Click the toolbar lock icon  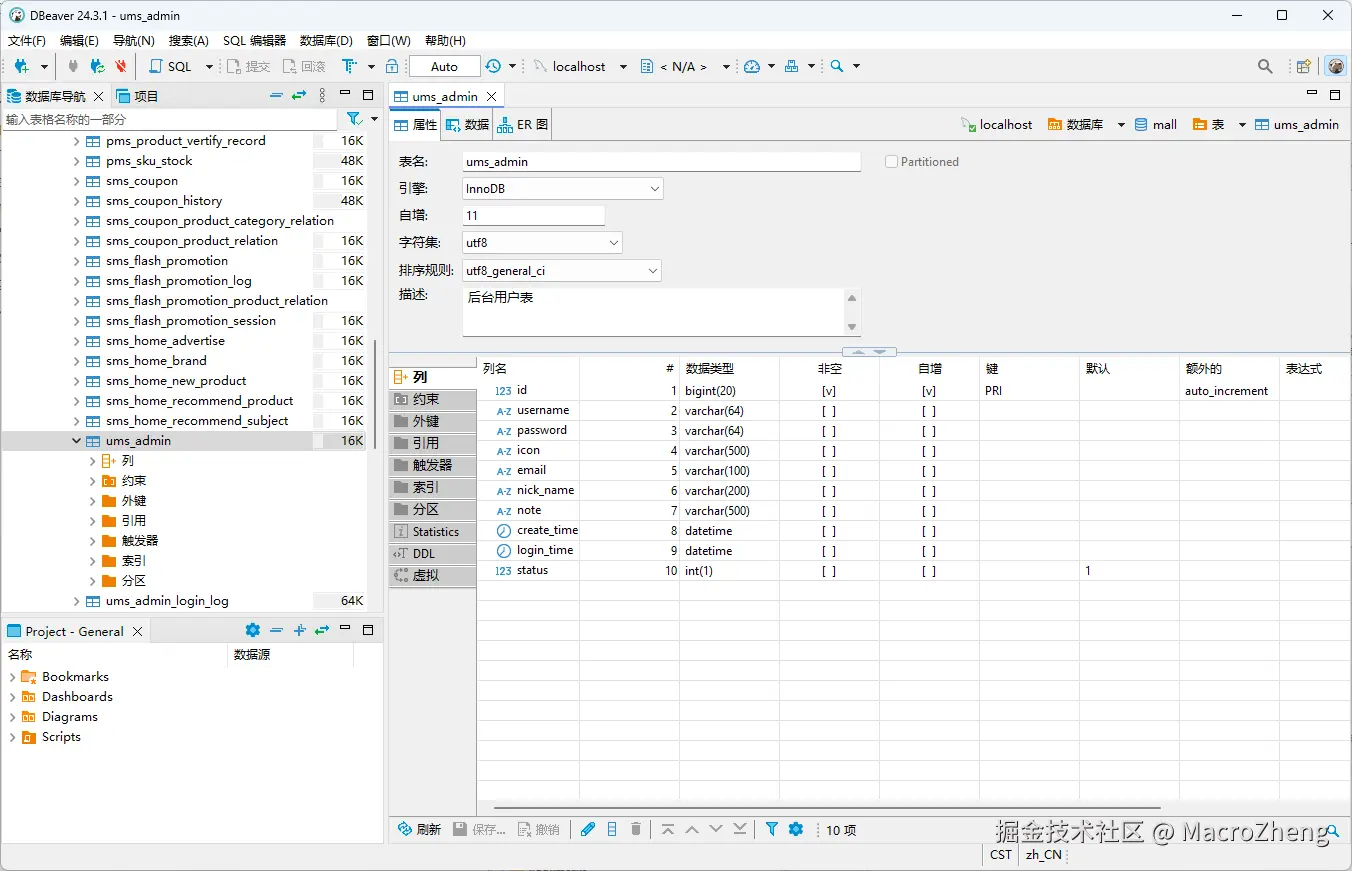(x=392, y=66)
